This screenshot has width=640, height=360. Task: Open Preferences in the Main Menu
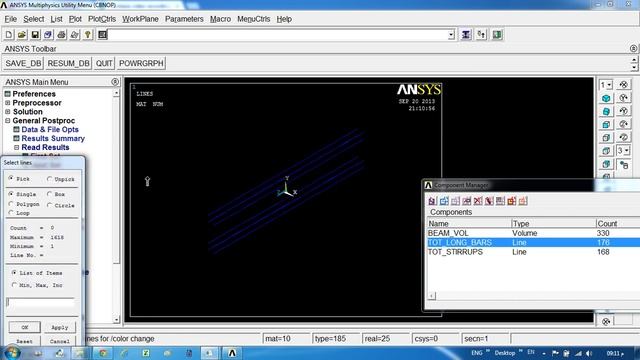pos(34,94)
